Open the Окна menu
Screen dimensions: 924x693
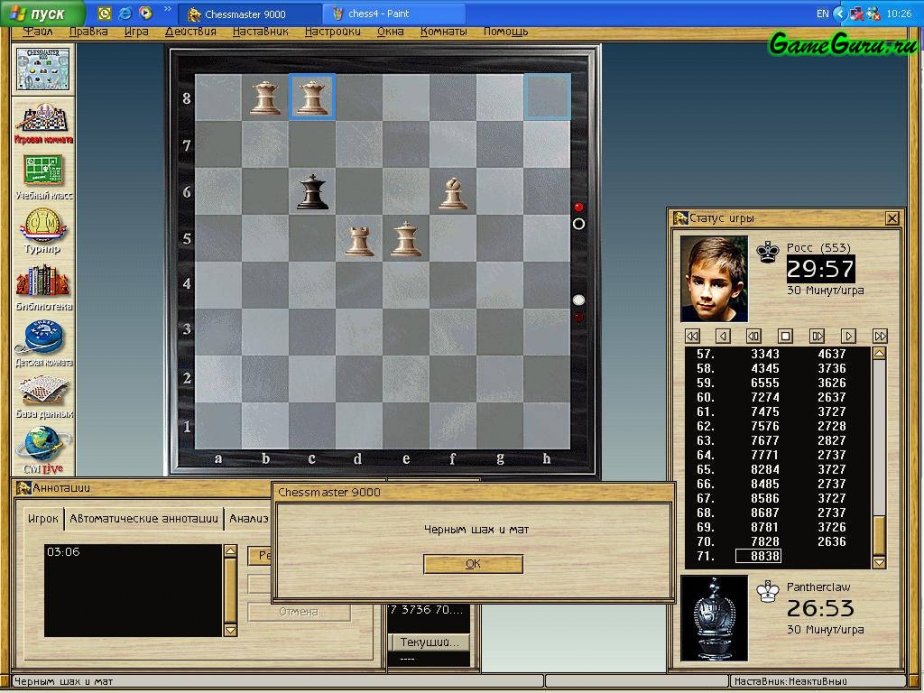(x=390, y=31)
